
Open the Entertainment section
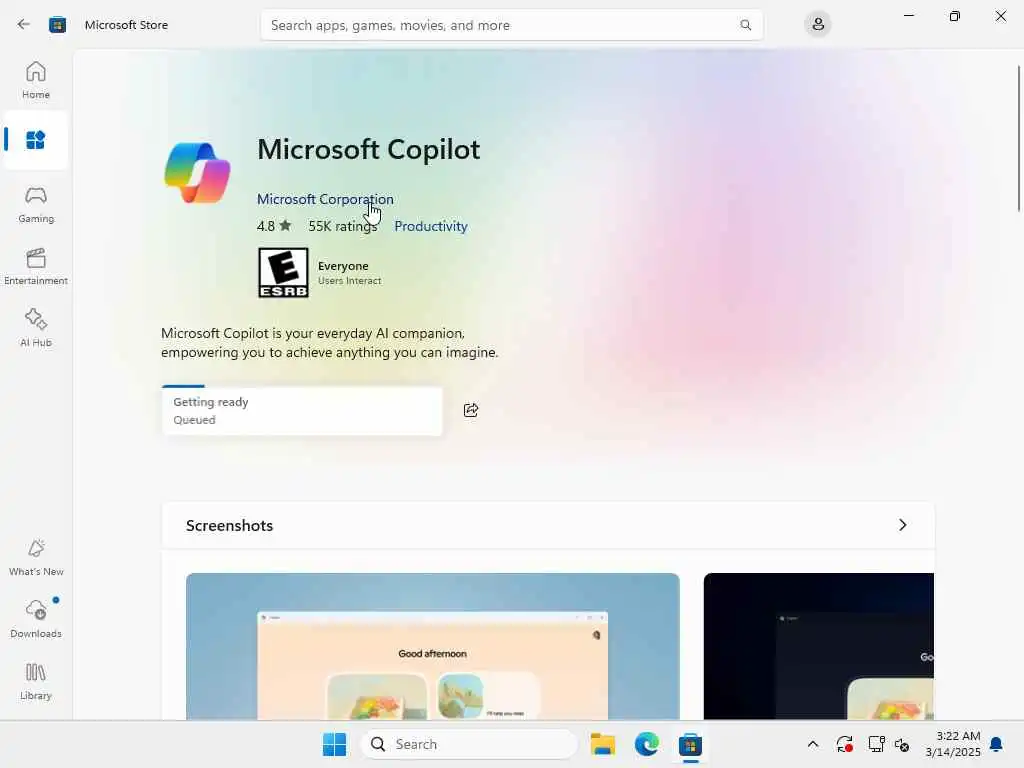click(x=36, y=266)
